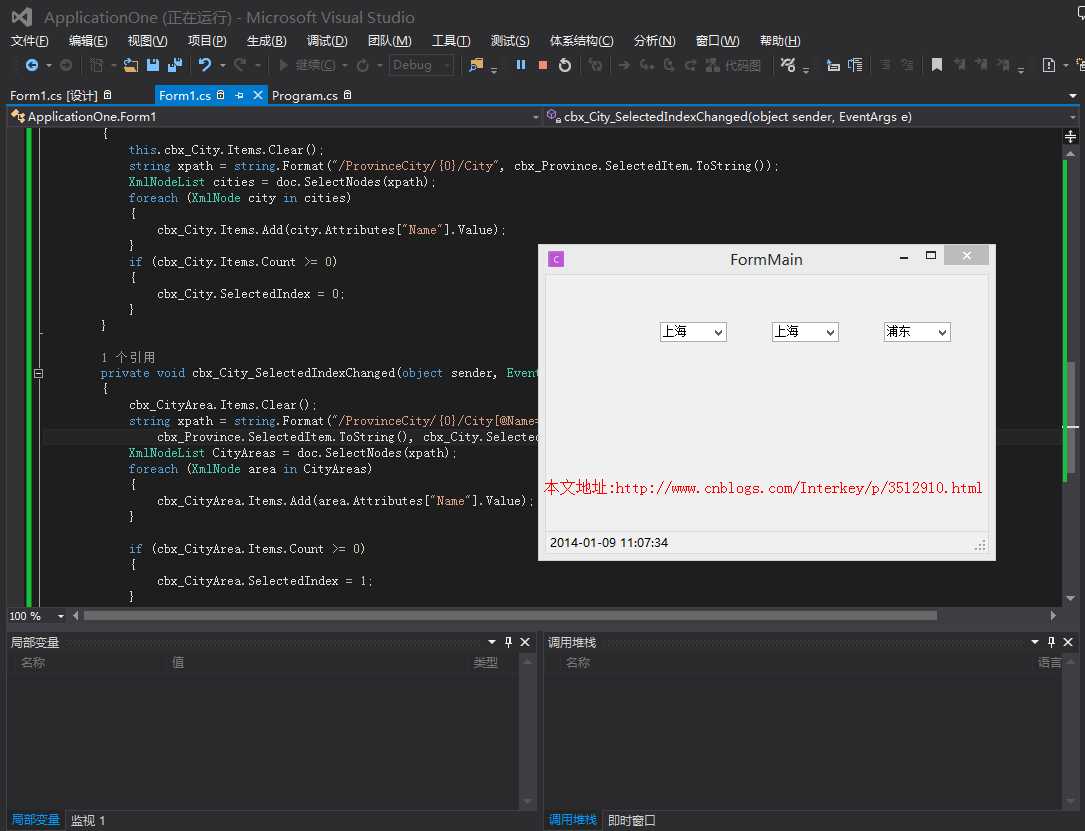Screen dimensions: 1085x831
Task: Close the Call Stack (调用堆栈) panel
Action: (x=1068, y=642)
